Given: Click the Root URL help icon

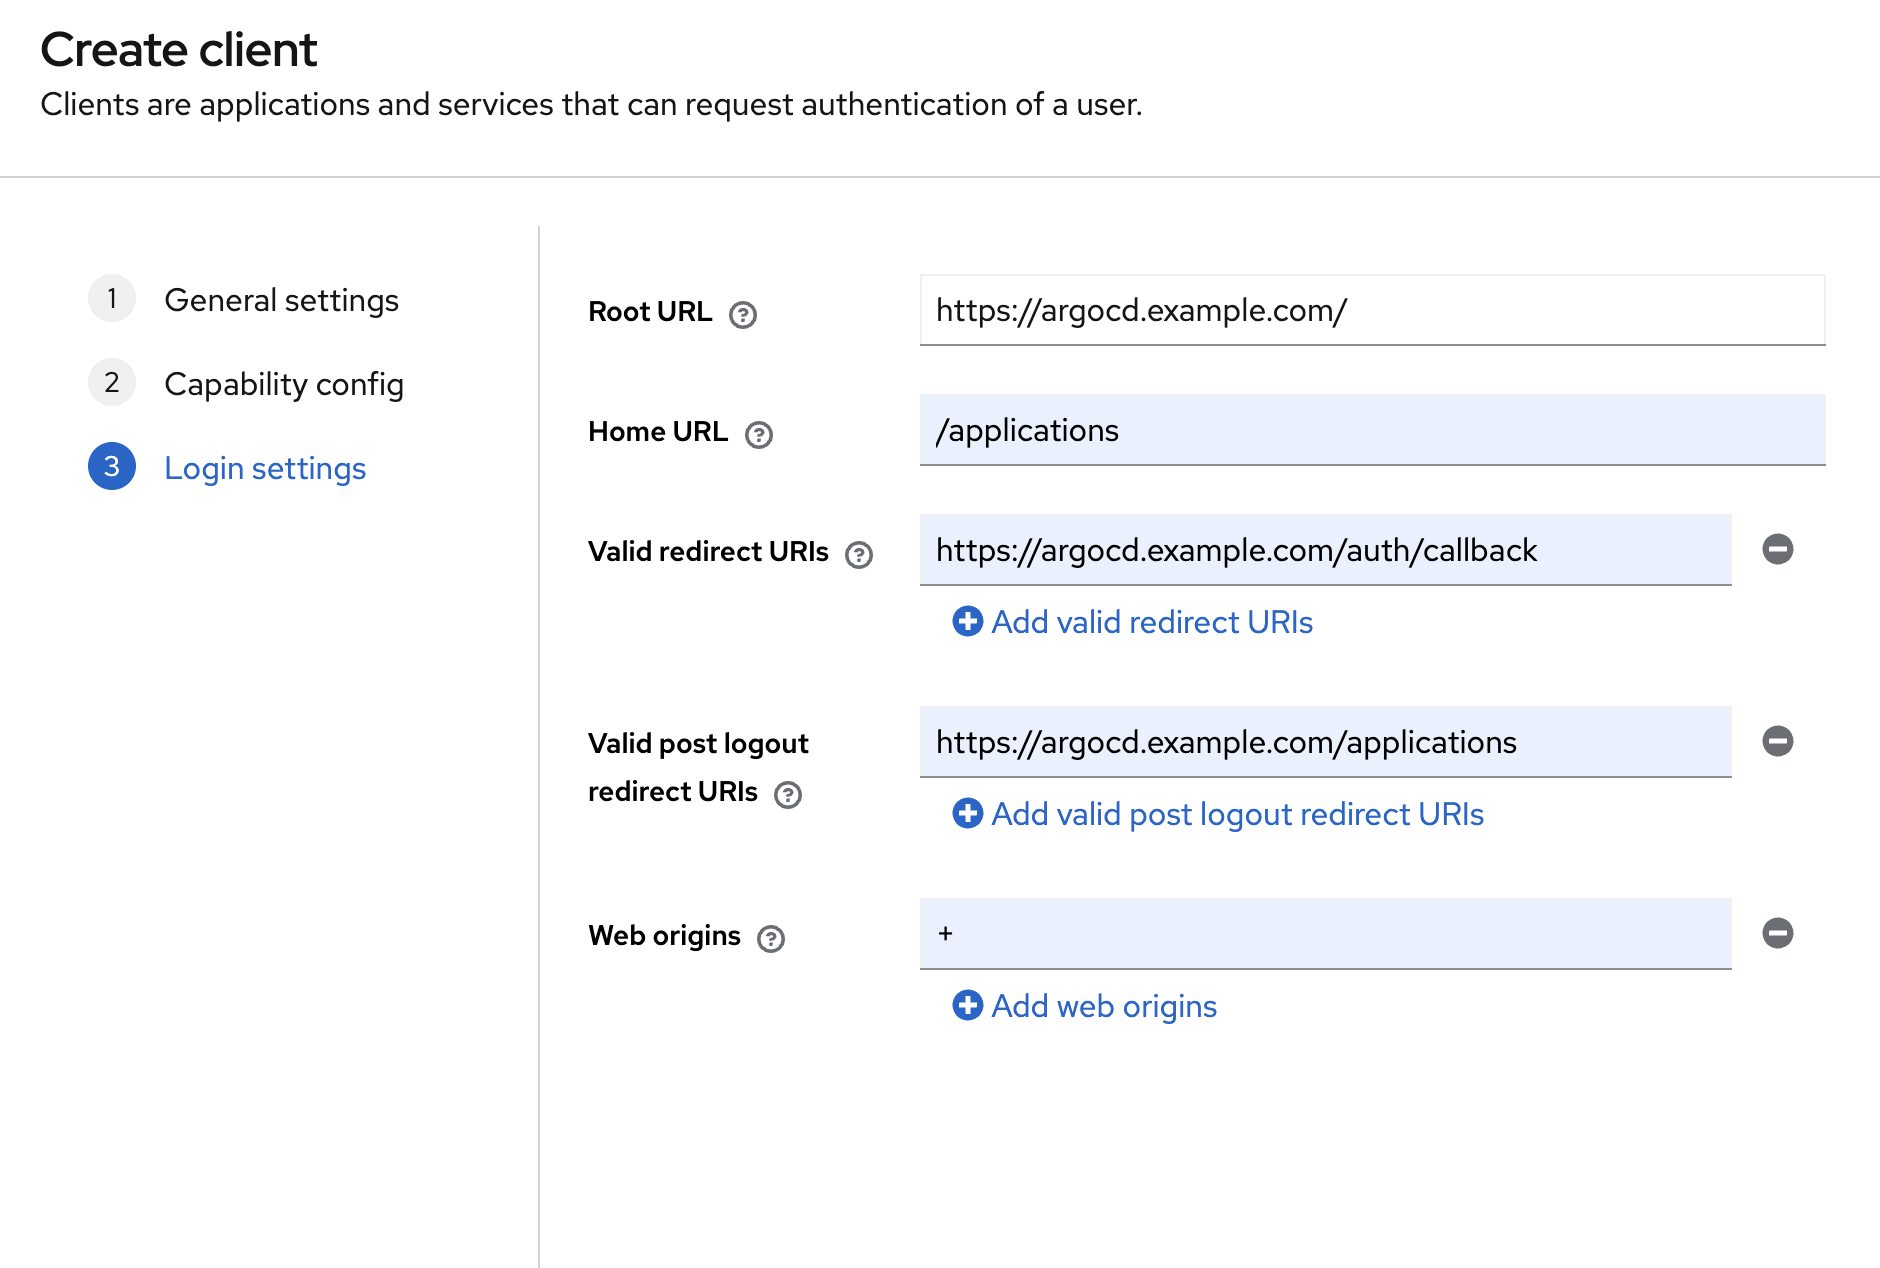Looking at the screenshot, I should (x=743, y=315).
